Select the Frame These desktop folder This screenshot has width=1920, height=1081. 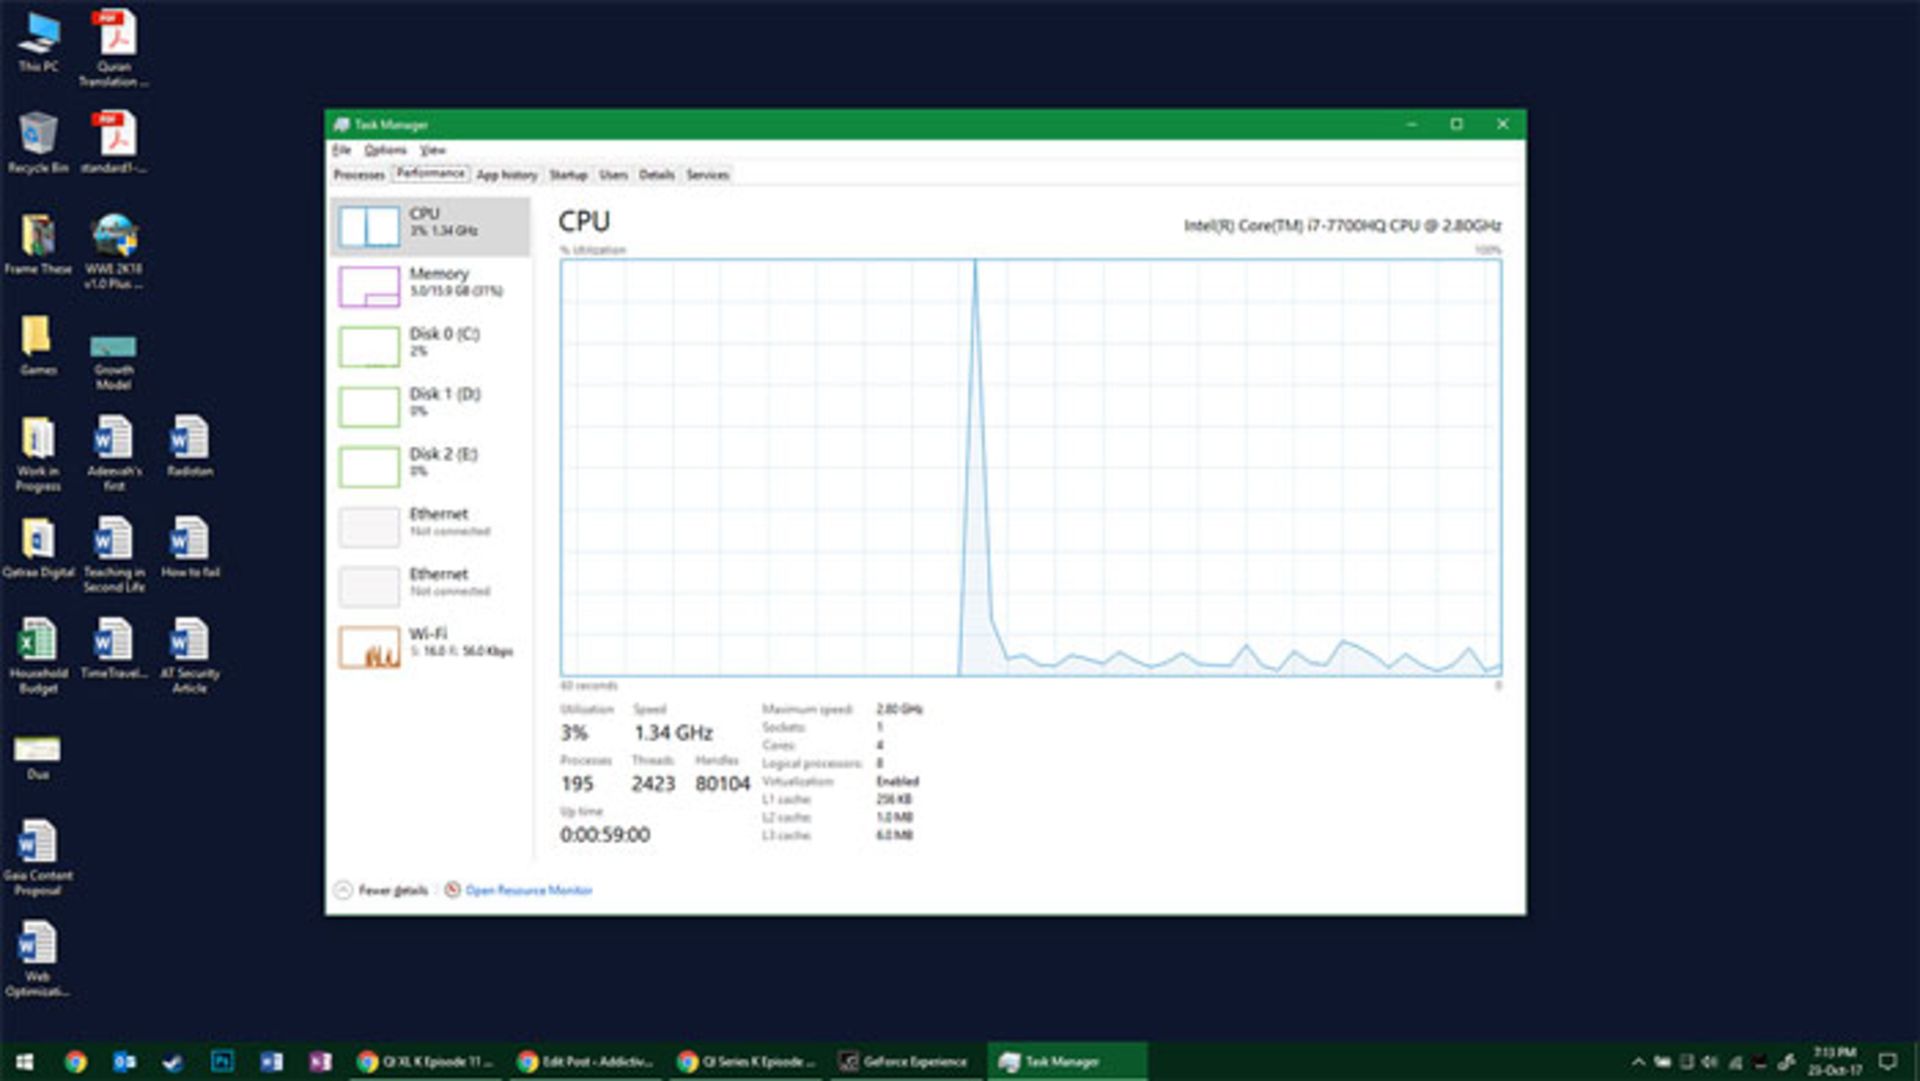(x=38, y=244)
